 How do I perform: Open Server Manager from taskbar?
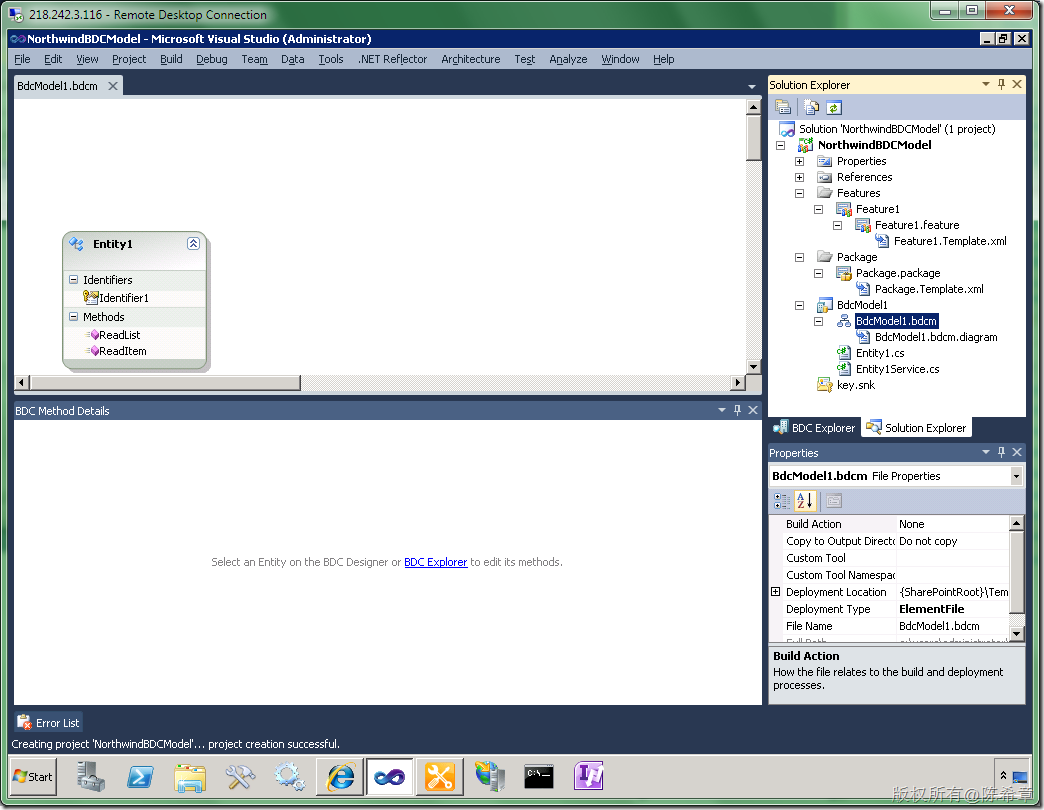pos(91,777)
